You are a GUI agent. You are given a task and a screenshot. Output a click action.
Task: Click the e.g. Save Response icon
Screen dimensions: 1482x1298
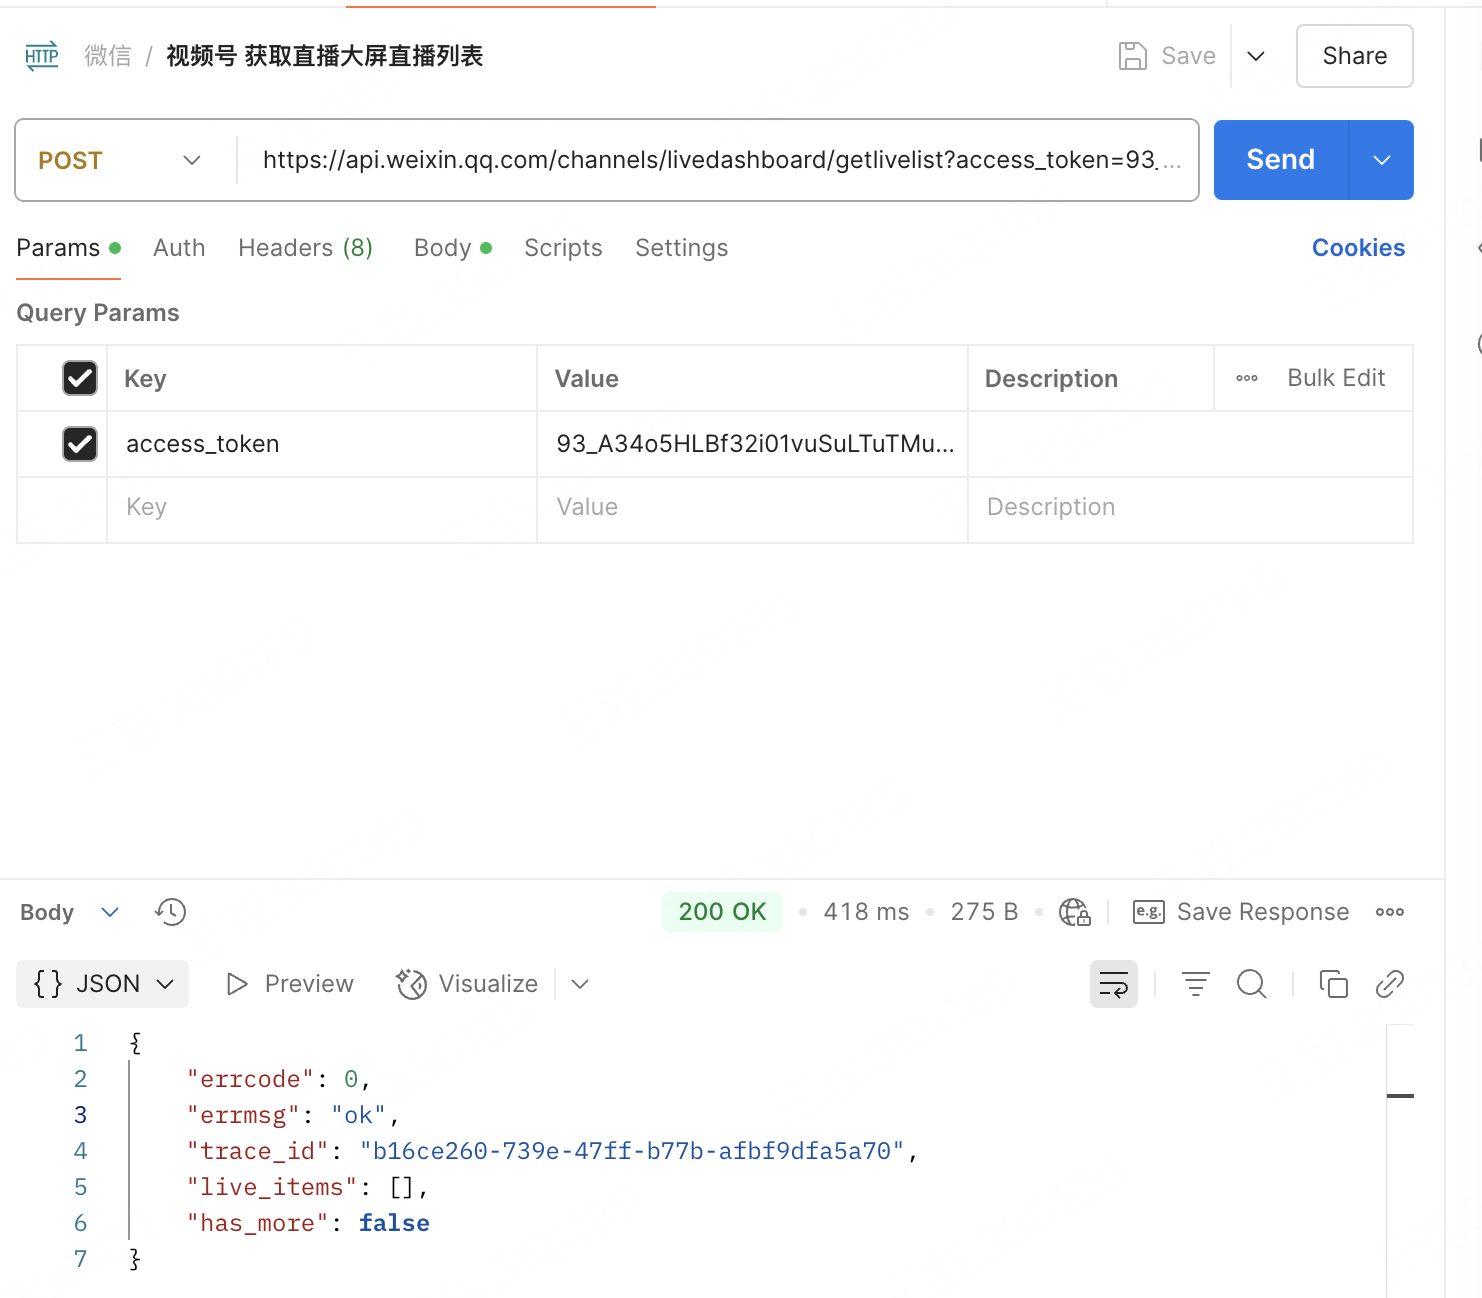pyautogui.click(x=1148, y=912)
